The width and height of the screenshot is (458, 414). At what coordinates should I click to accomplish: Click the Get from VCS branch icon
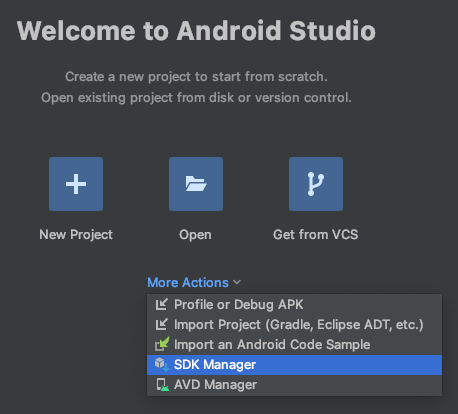pos(316,184)
